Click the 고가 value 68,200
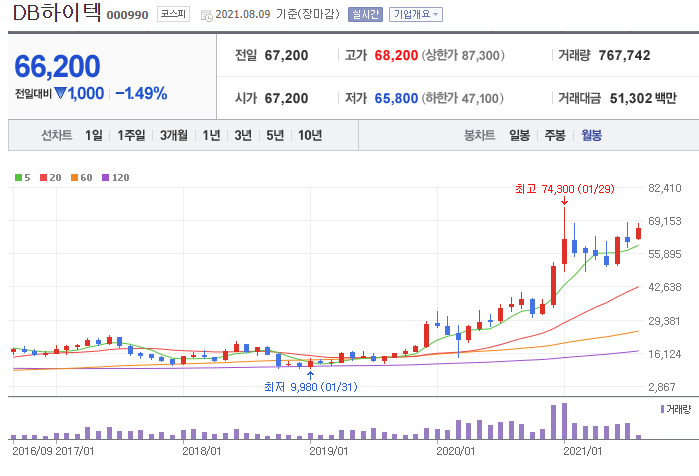 (x=396, y=55)
